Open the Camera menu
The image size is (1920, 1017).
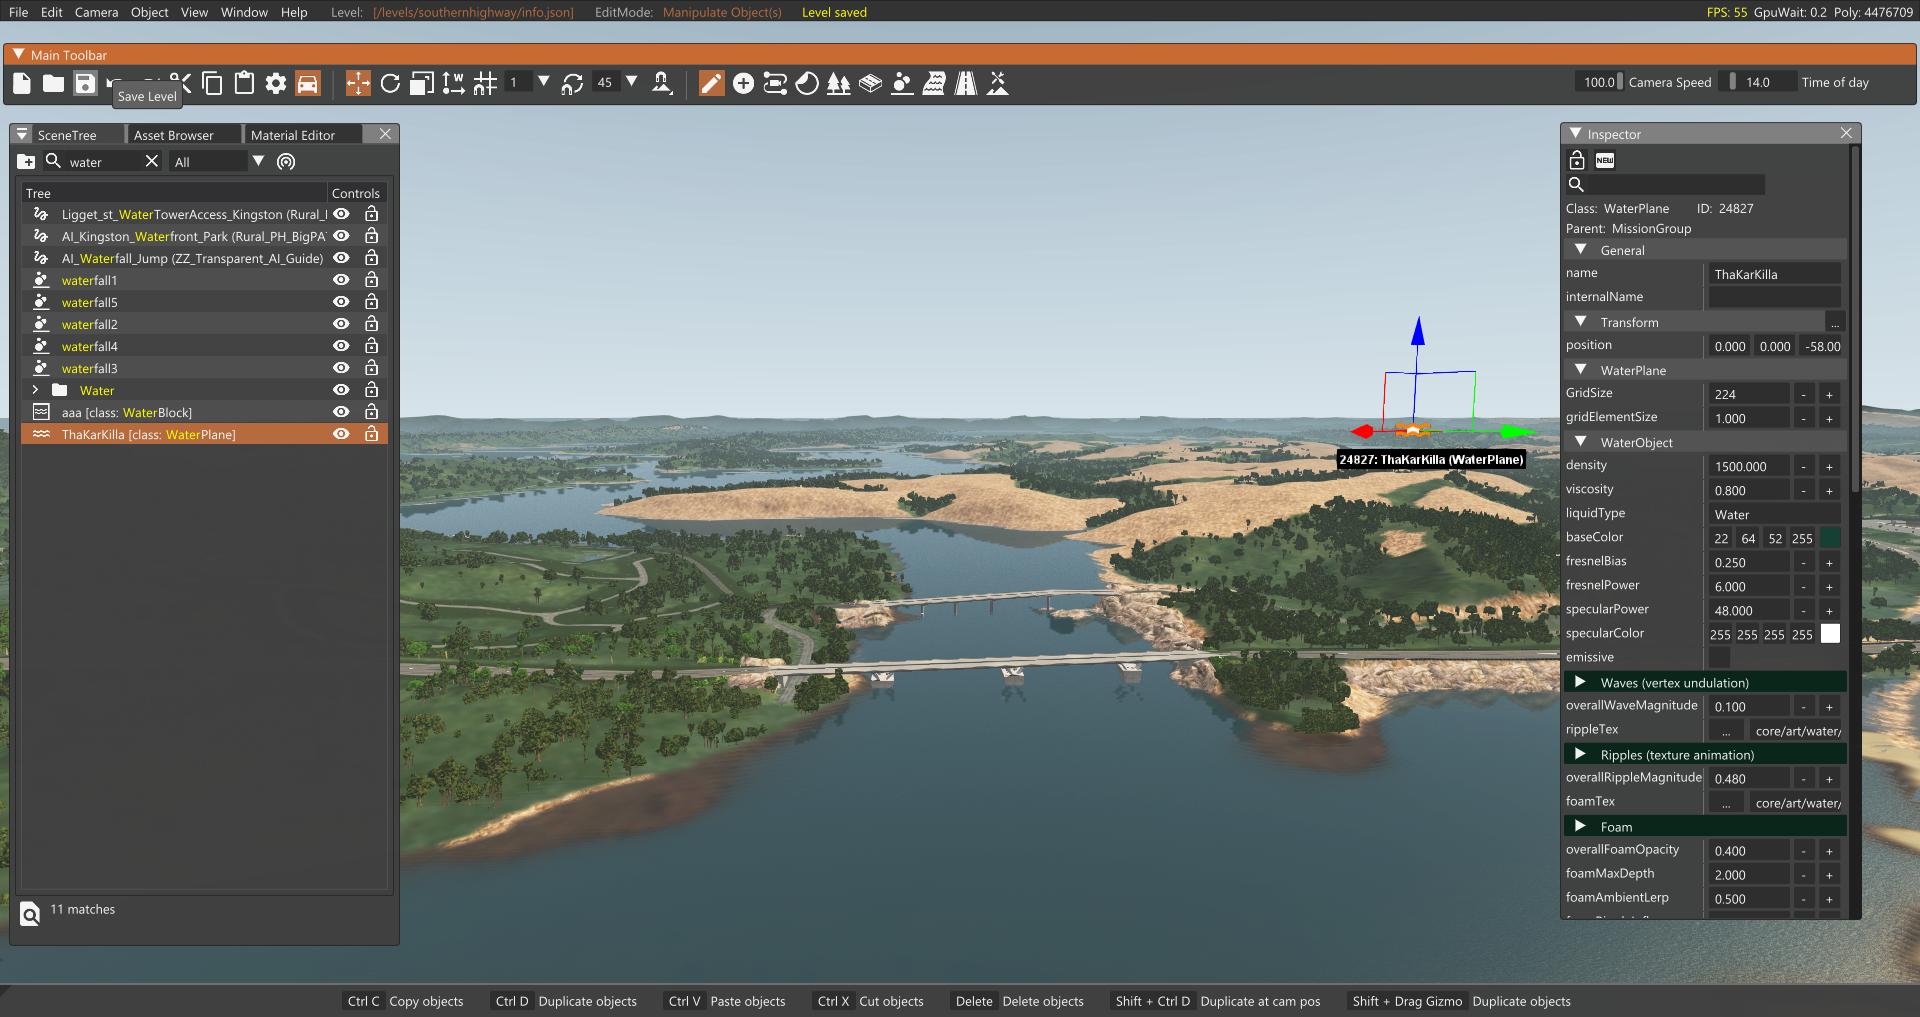pos(96,12)
